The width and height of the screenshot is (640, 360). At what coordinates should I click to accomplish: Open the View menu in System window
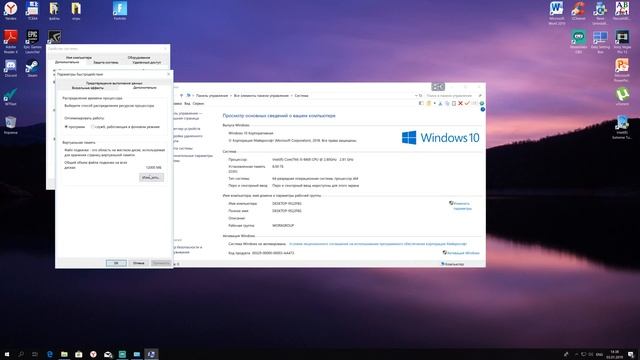[x=187, y=104]
